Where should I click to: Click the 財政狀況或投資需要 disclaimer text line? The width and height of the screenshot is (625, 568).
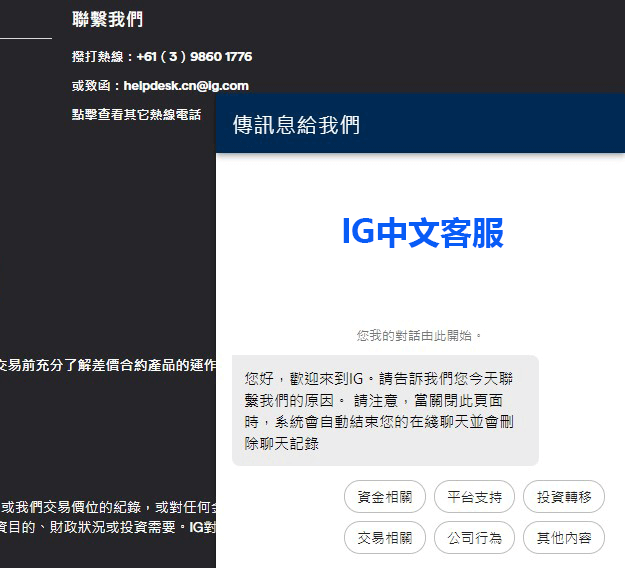click(x=107, y=526)
